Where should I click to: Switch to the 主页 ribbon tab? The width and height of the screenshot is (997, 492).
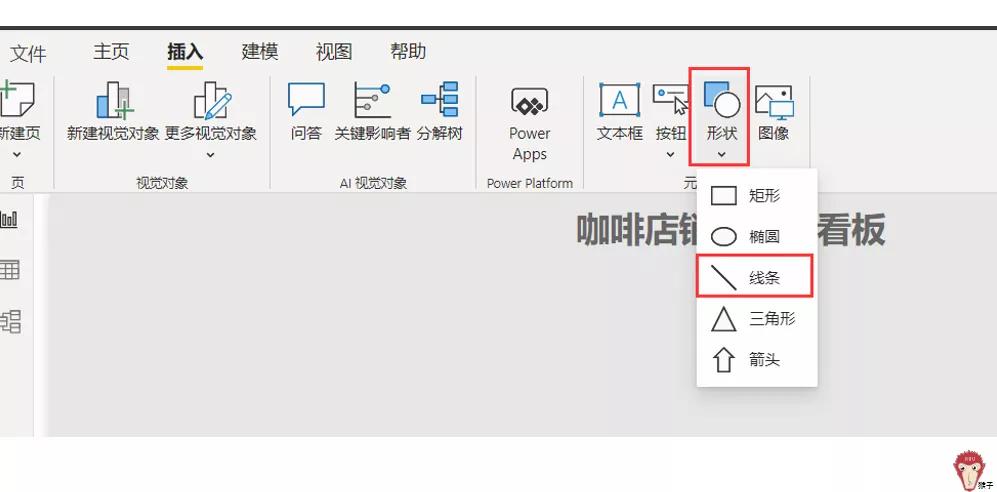tap(111, 52)
